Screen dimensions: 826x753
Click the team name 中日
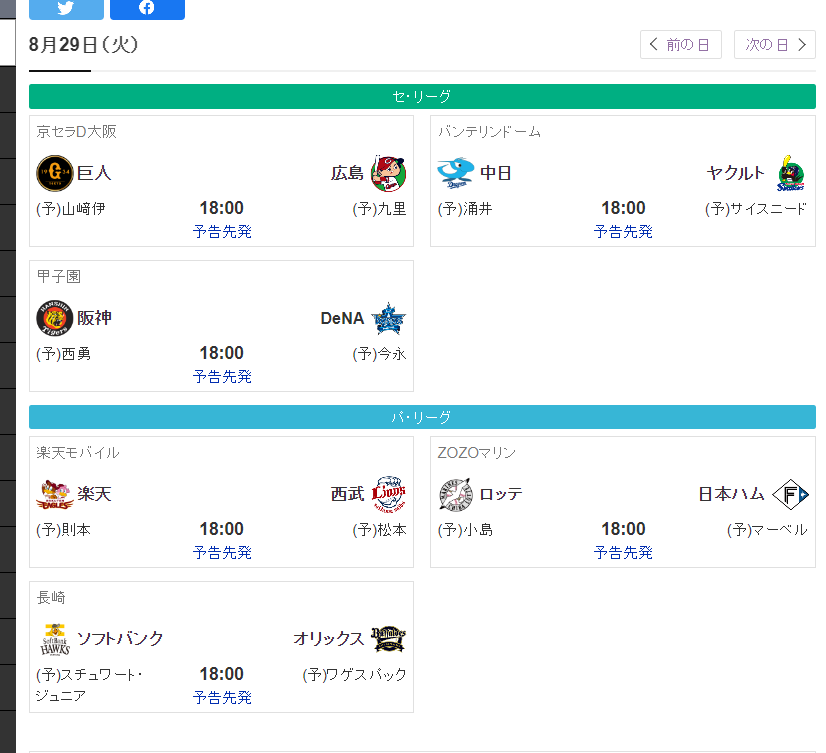click(496, 173)
